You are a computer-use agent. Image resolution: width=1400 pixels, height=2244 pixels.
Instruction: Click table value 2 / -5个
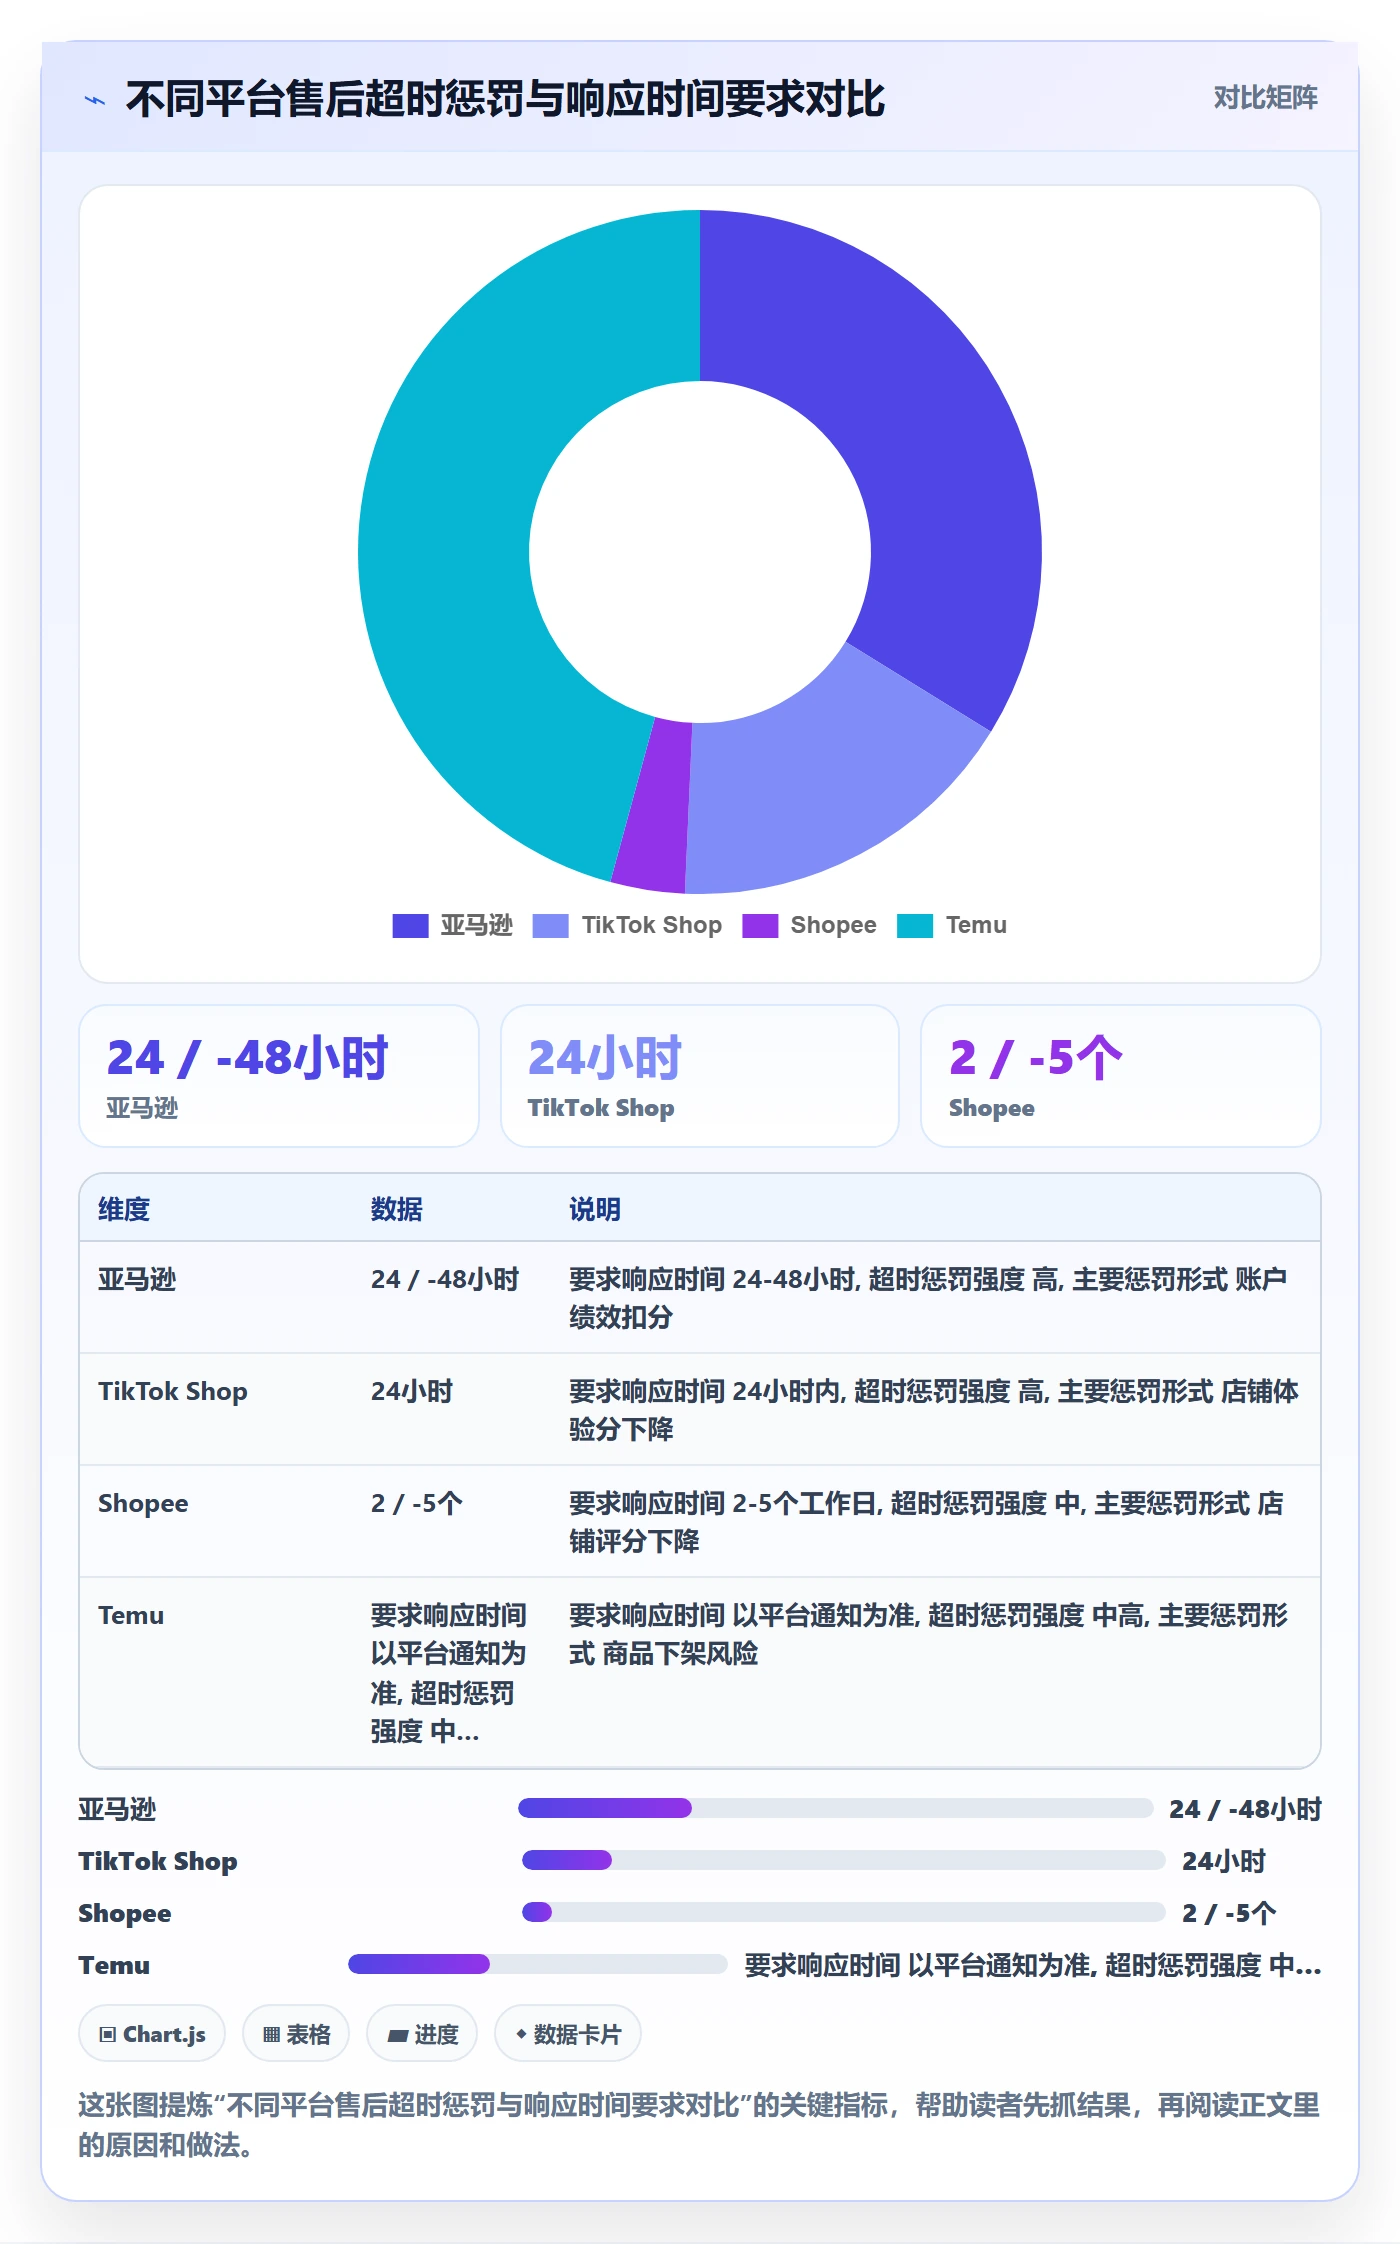click(417, 1503)
